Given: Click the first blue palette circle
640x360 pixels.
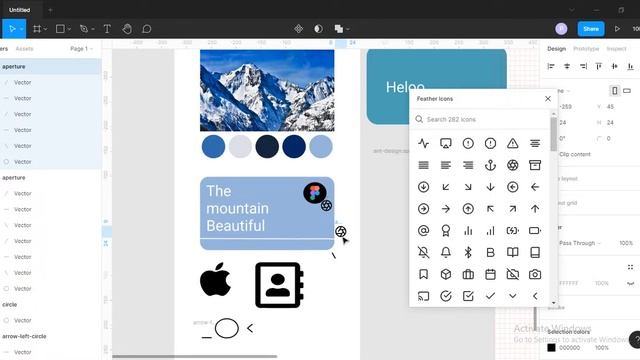Looking at the screenshot, I should pos(213,147).
